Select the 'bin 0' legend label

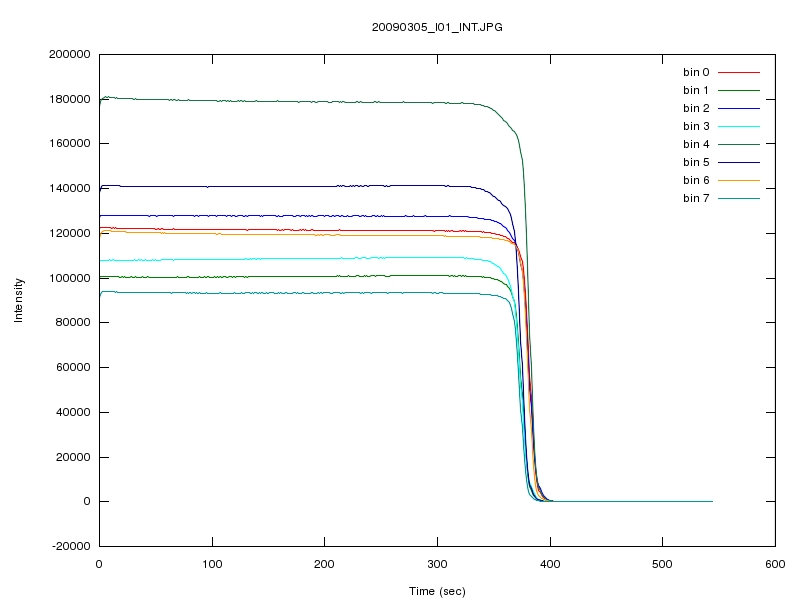click(x=696, y=72)
